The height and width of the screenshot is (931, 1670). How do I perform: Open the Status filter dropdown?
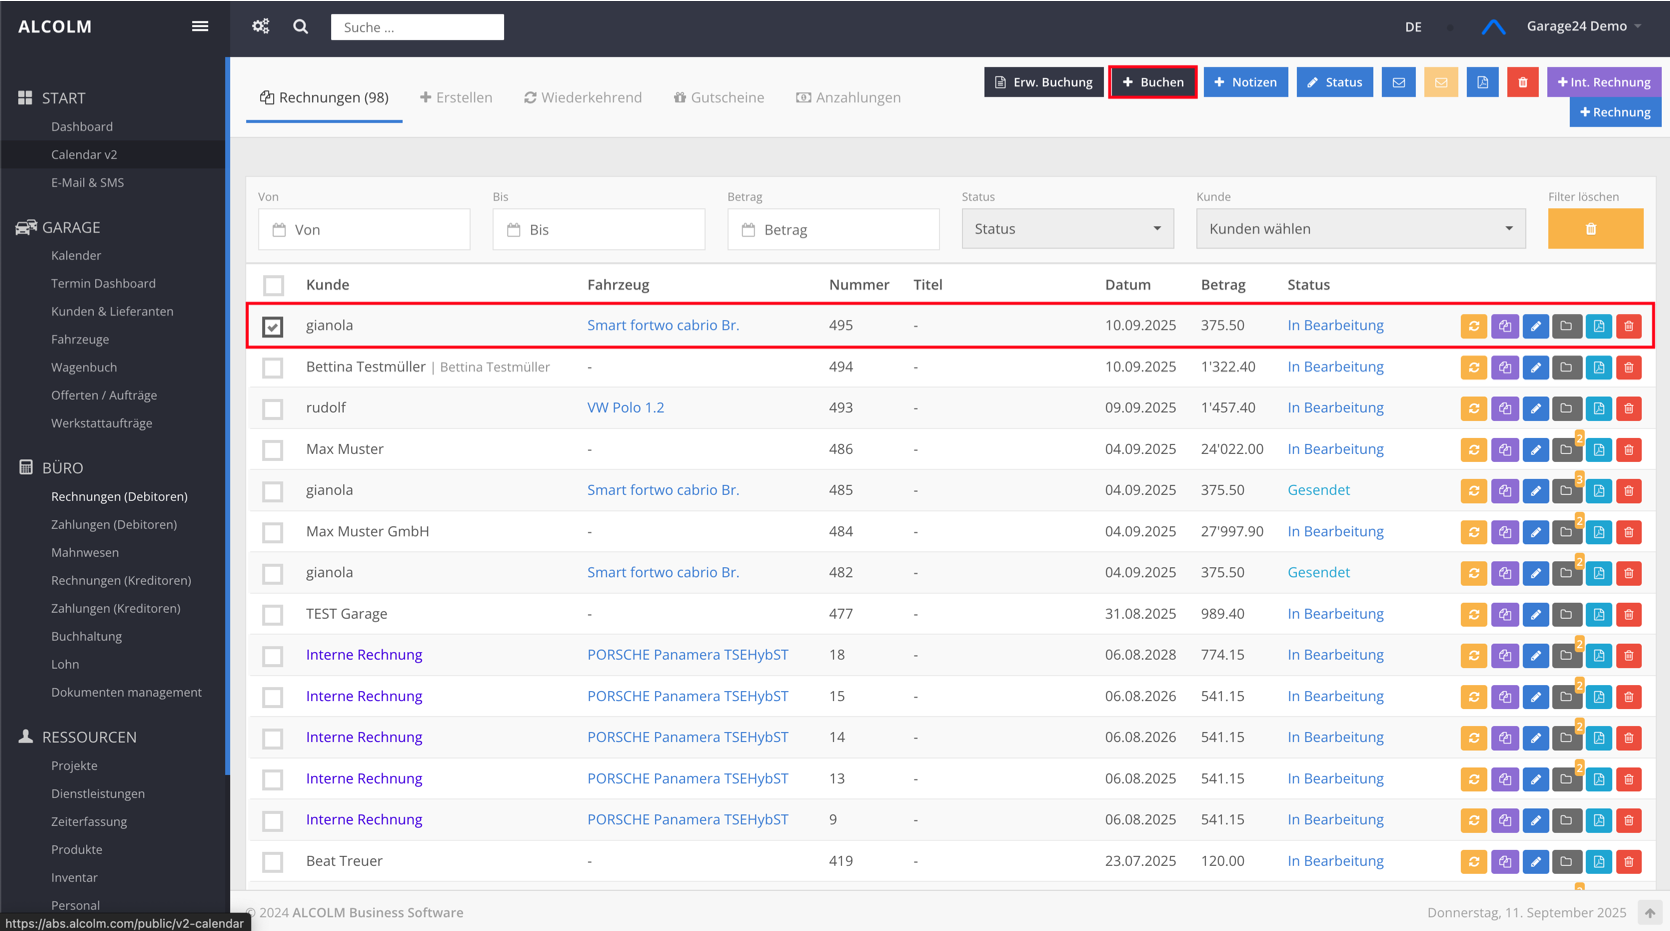coord(1067,229)
